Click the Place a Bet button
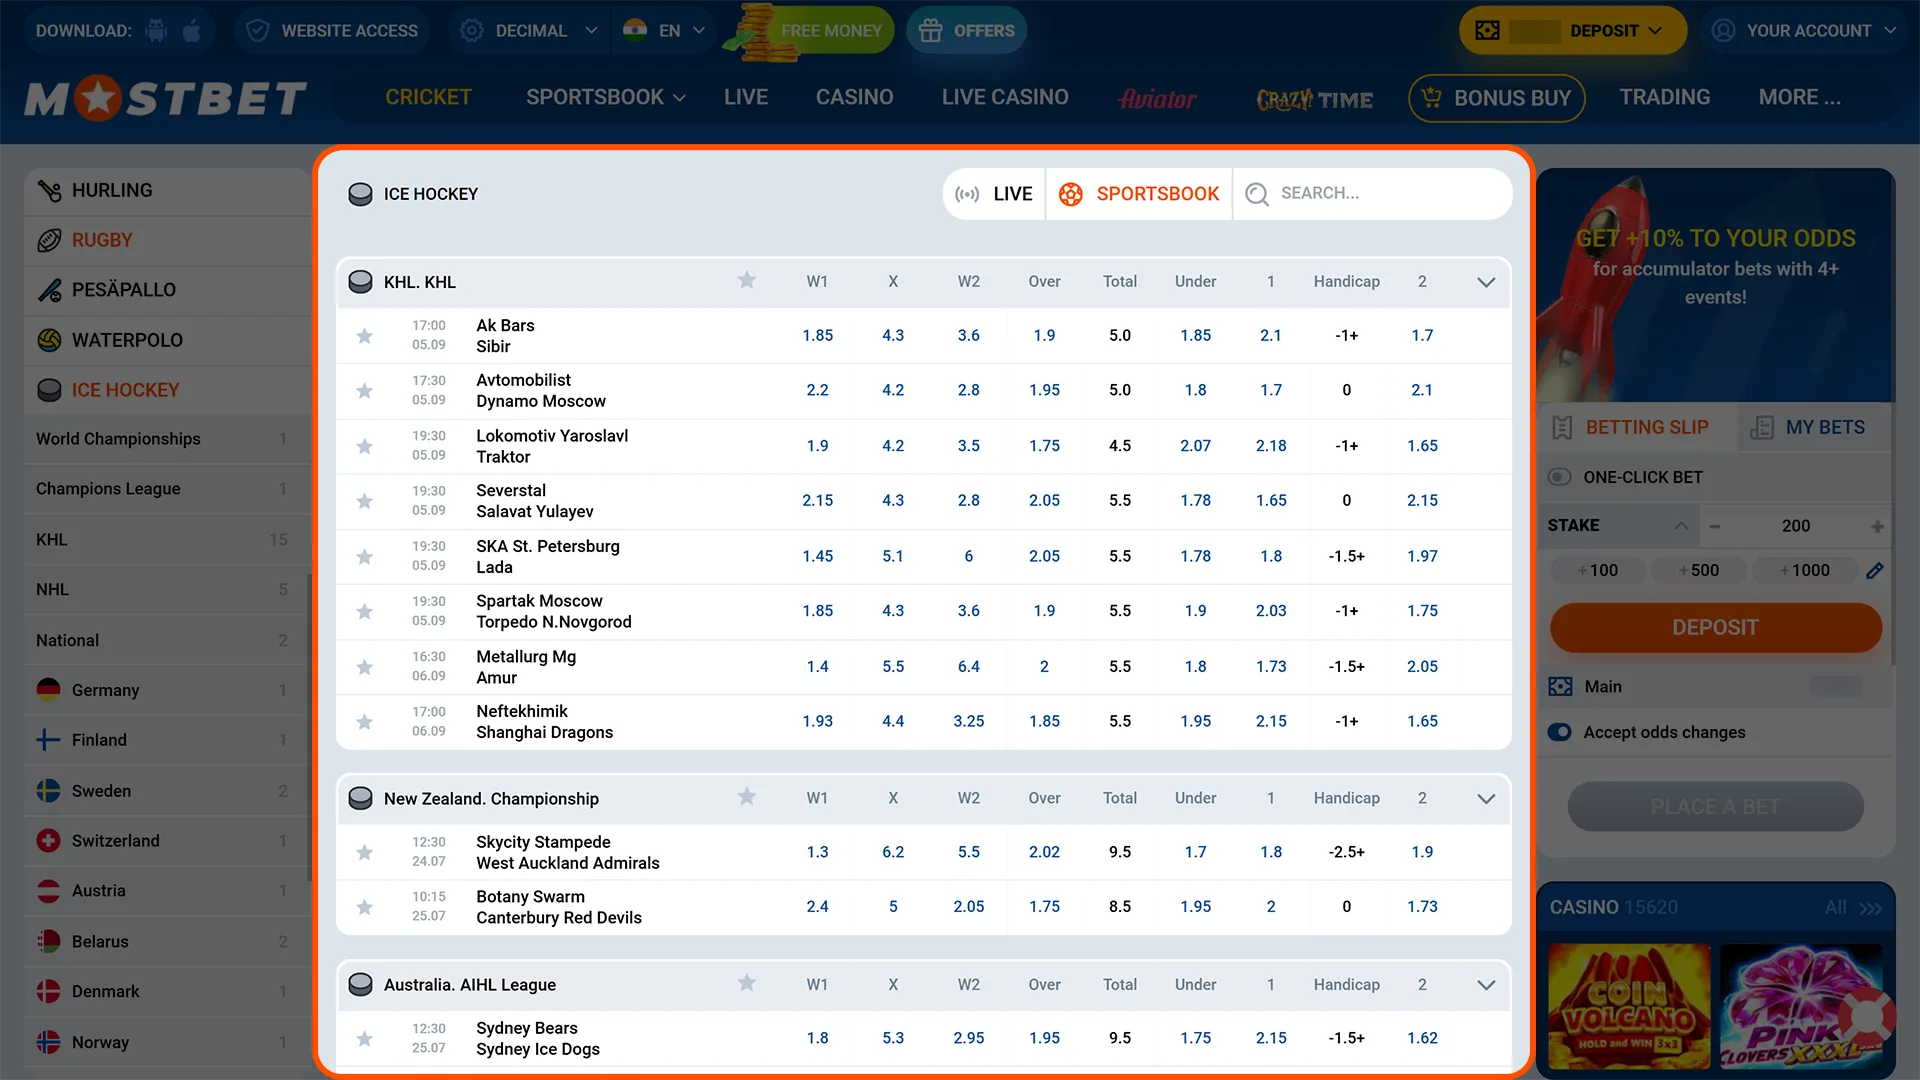This screenshot has width=1920, height=1080. 1715,807
